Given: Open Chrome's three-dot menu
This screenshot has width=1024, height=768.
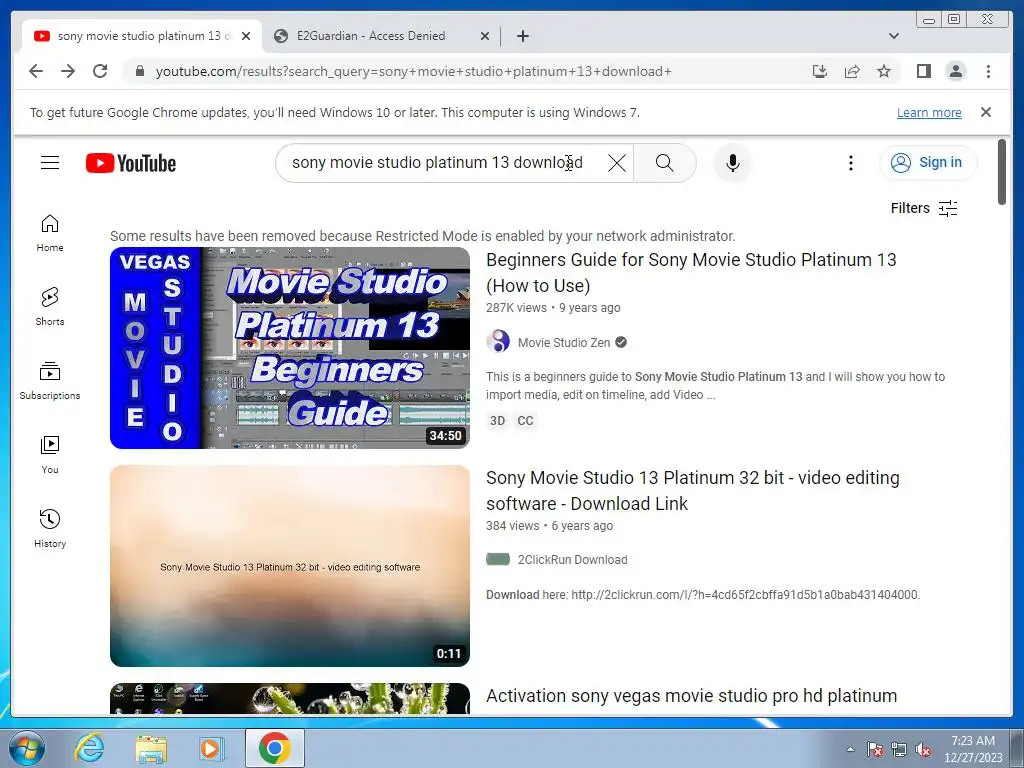Looking at the screenshot, I should [988, 71].
